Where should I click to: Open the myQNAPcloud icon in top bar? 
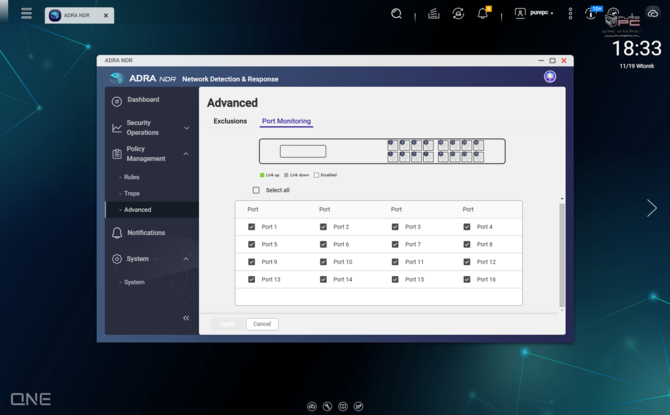(x=653, y=14)
